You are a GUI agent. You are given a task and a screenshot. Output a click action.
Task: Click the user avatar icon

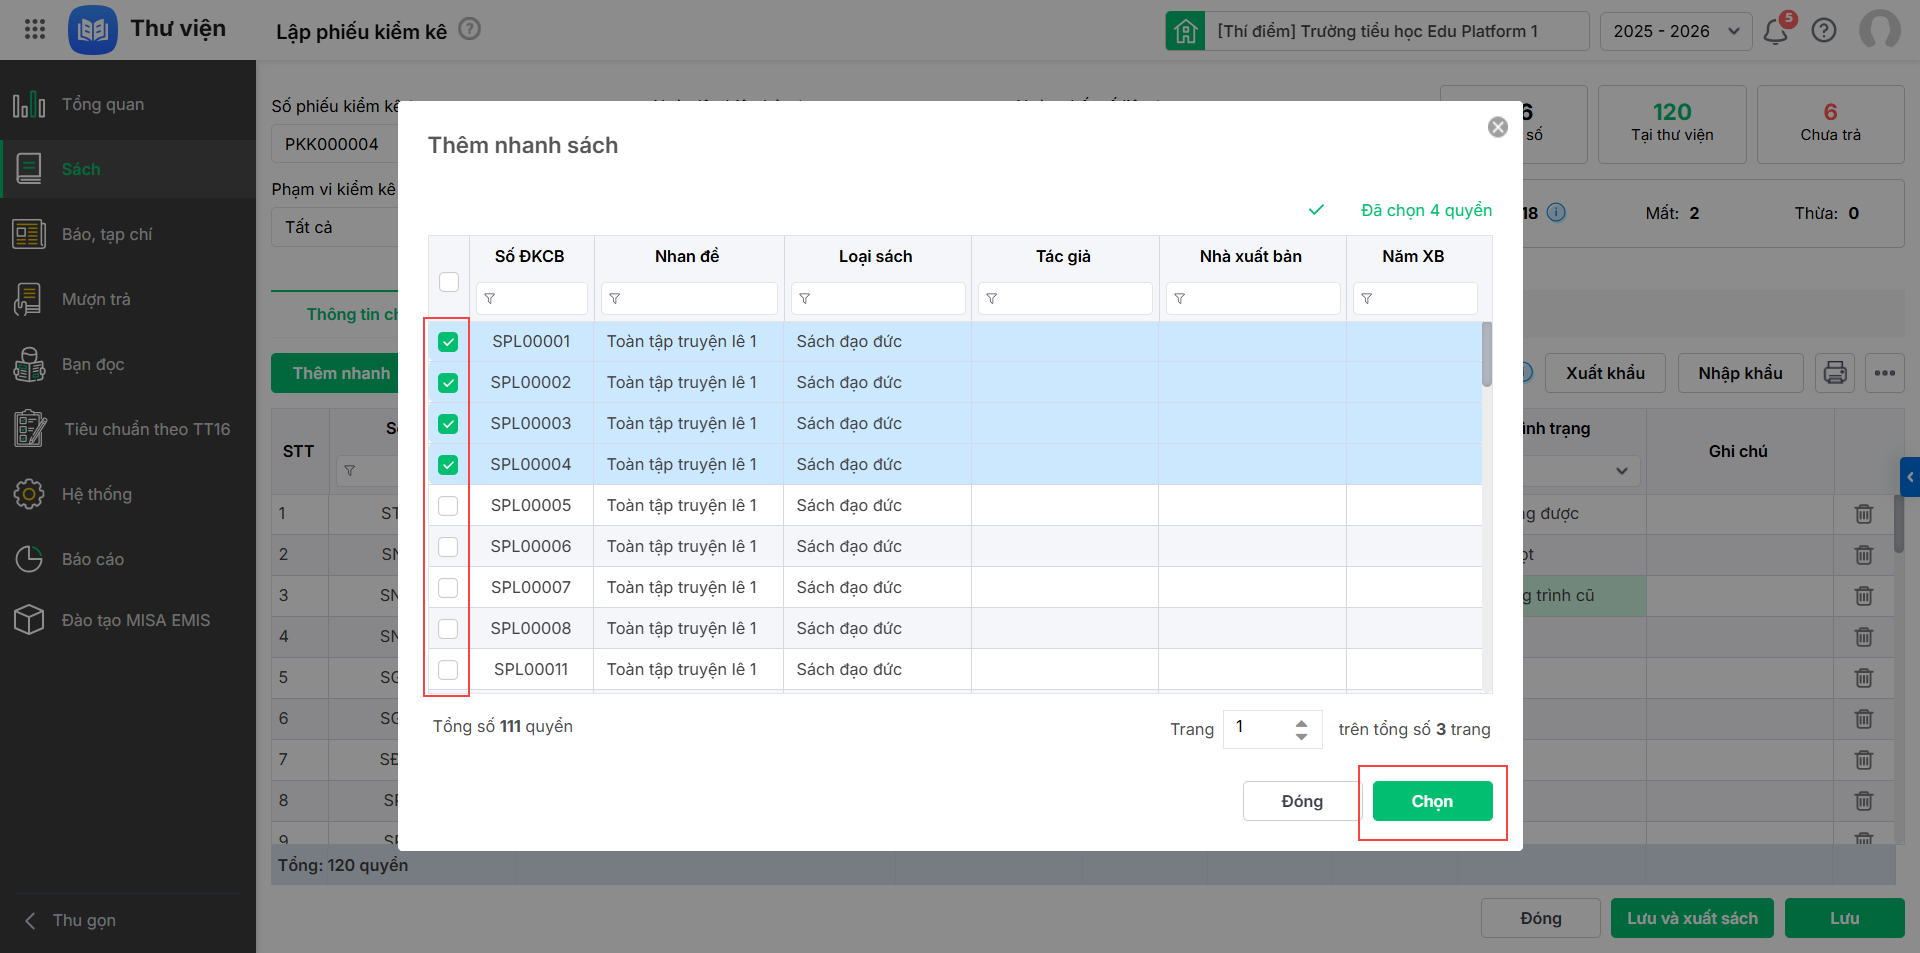click(x=1879, y=30)
